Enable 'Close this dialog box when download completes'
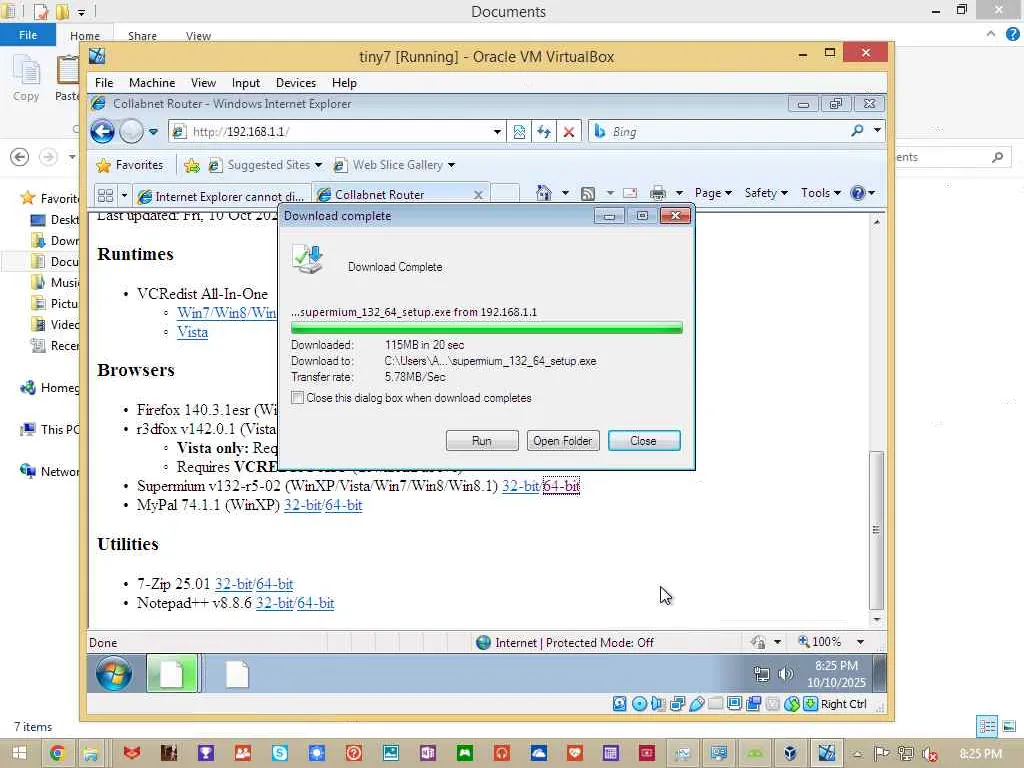The width and height of the screenshot is (1024, 768). (298, 398)
